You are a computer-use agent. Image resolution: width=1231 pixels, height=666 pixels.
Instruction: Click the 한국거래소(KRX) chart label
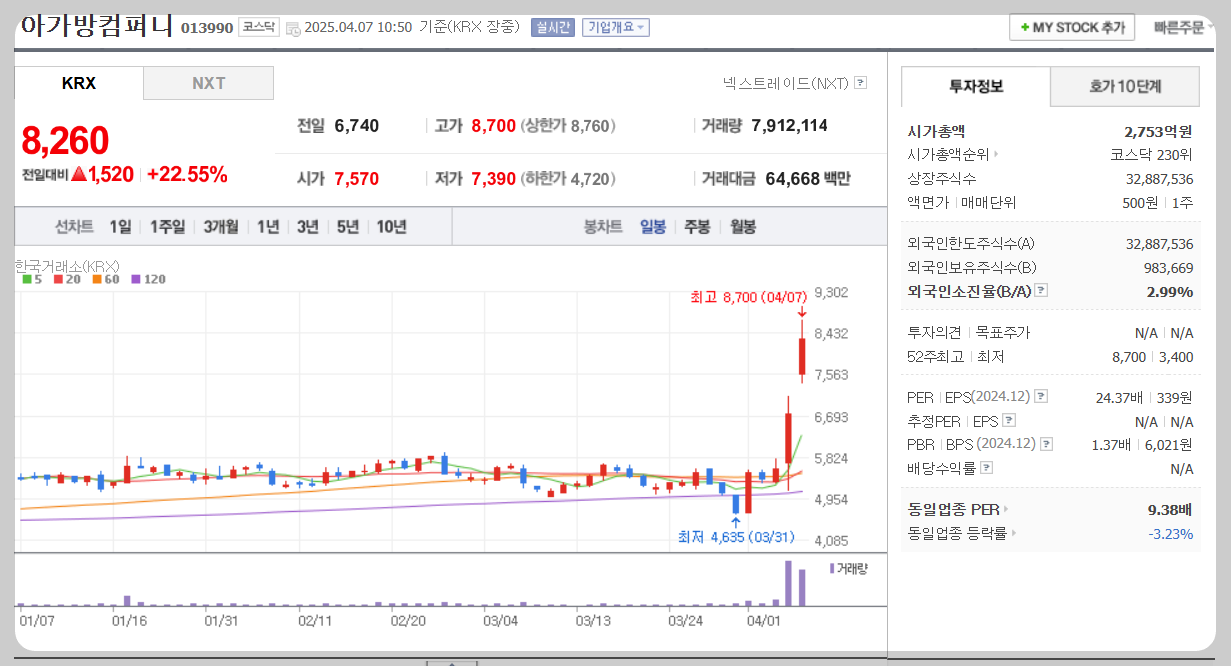pyautogui.click(x=67, y=266)
